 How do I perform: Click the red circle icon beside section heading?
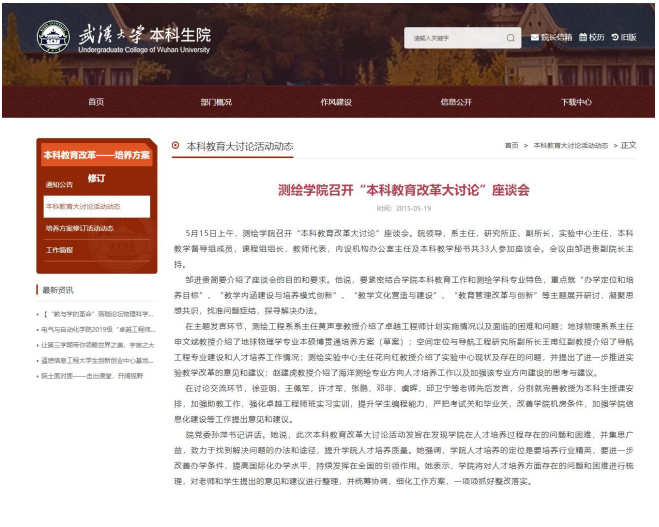pos(176,145)
